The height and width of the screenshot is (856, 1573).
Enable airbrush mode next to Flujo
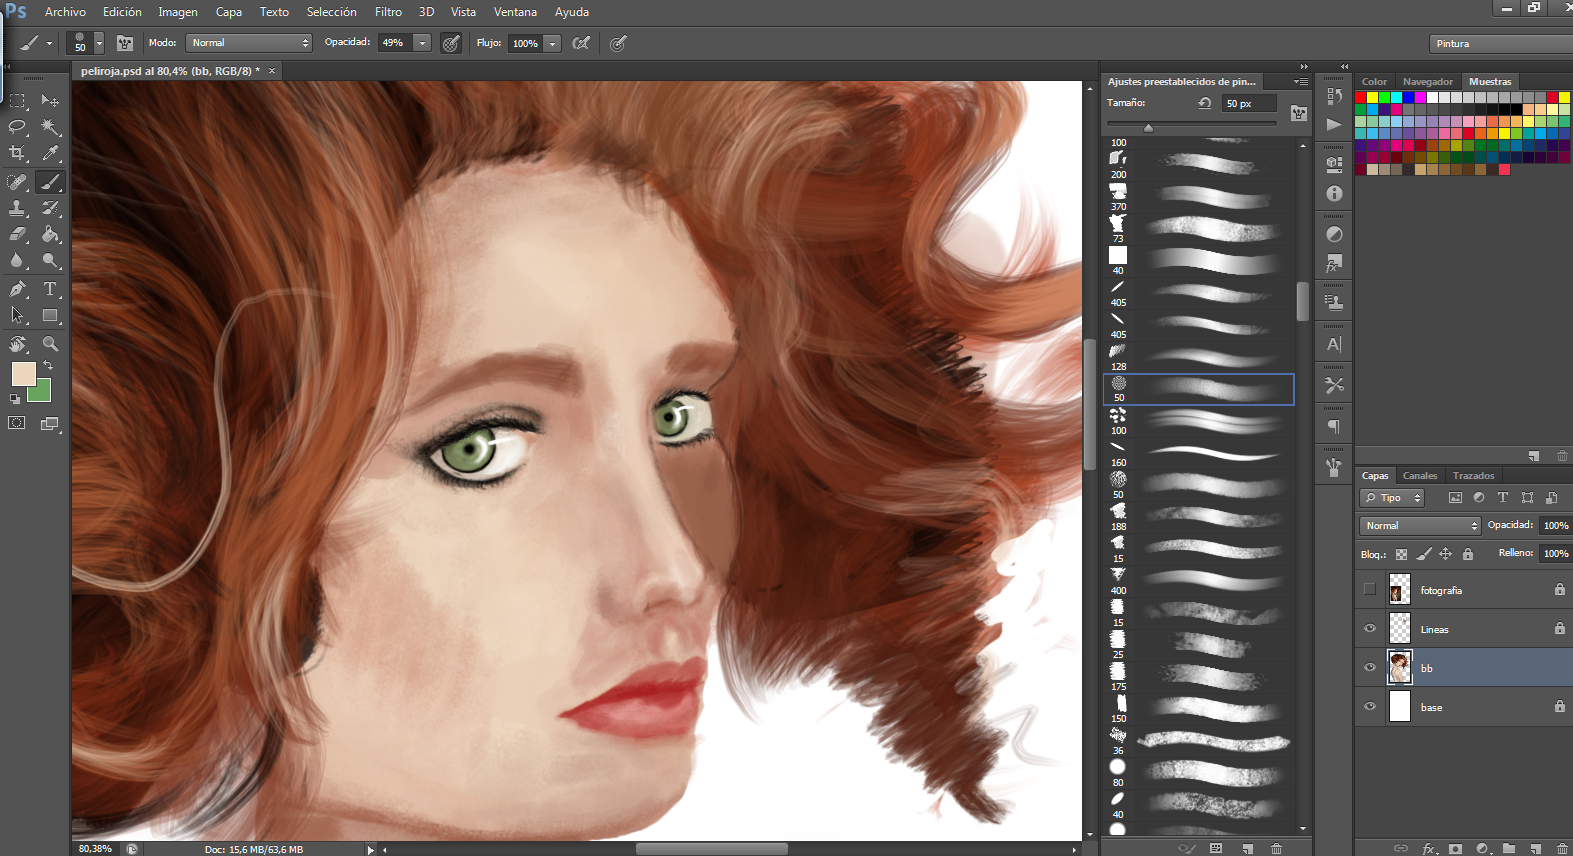click(581, 43)
